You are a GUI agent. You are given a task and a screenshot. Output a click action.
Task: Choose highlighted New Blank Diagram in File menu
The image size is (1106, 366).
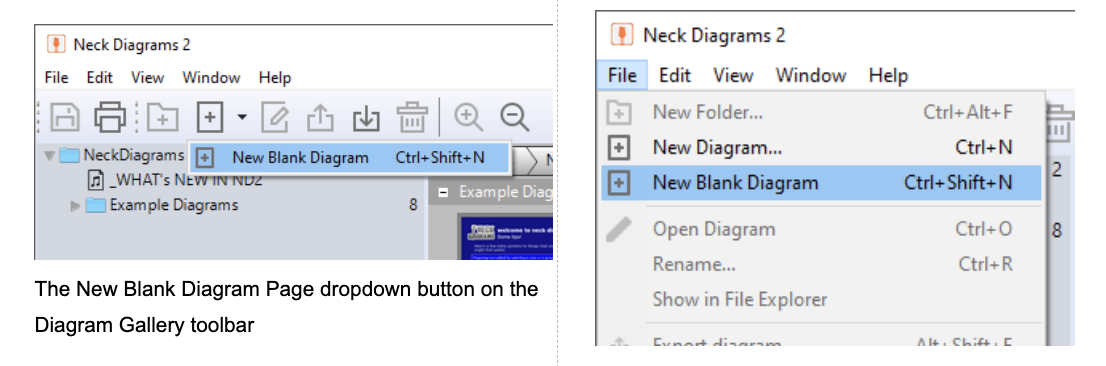click(822, 183)
